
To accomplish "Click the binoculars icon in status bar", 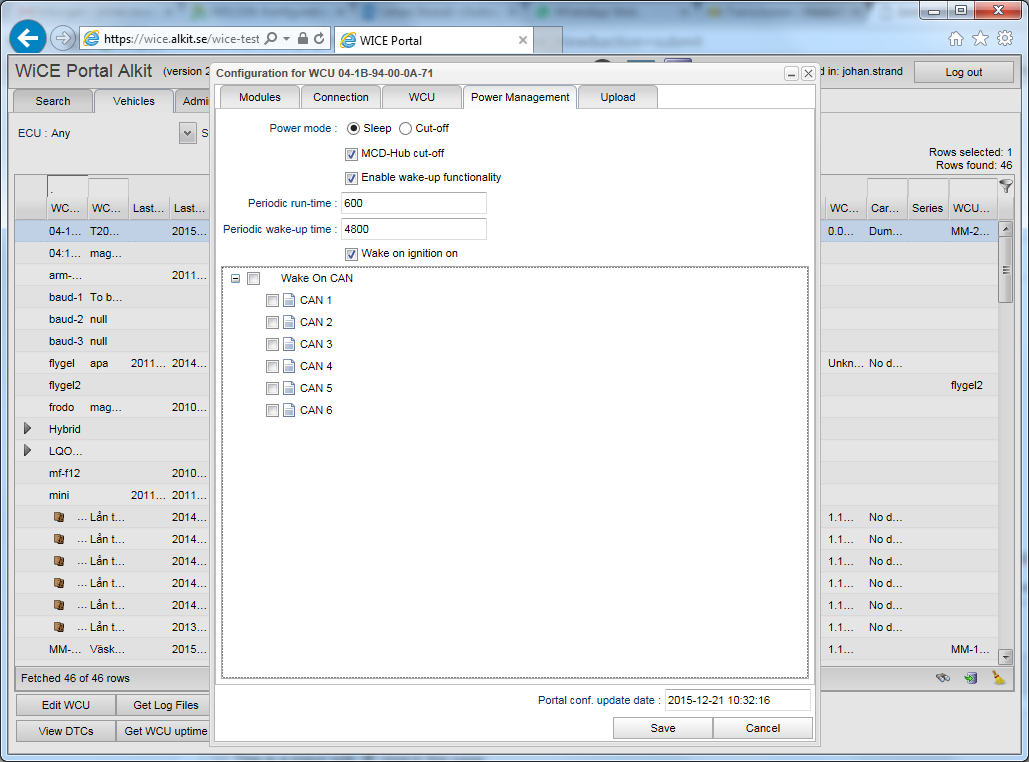I will (x=942, y=677).
